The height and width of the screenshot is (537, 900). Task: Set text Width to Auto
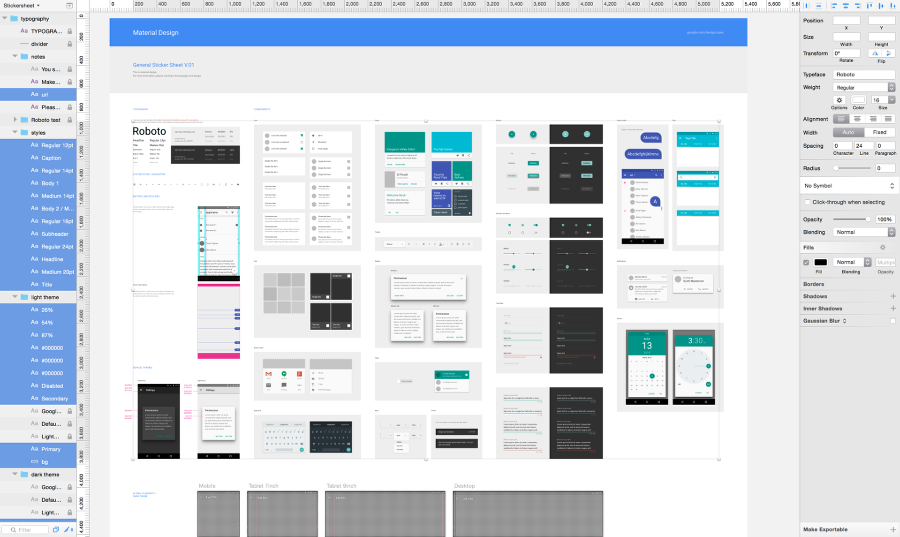pos(848,133)
